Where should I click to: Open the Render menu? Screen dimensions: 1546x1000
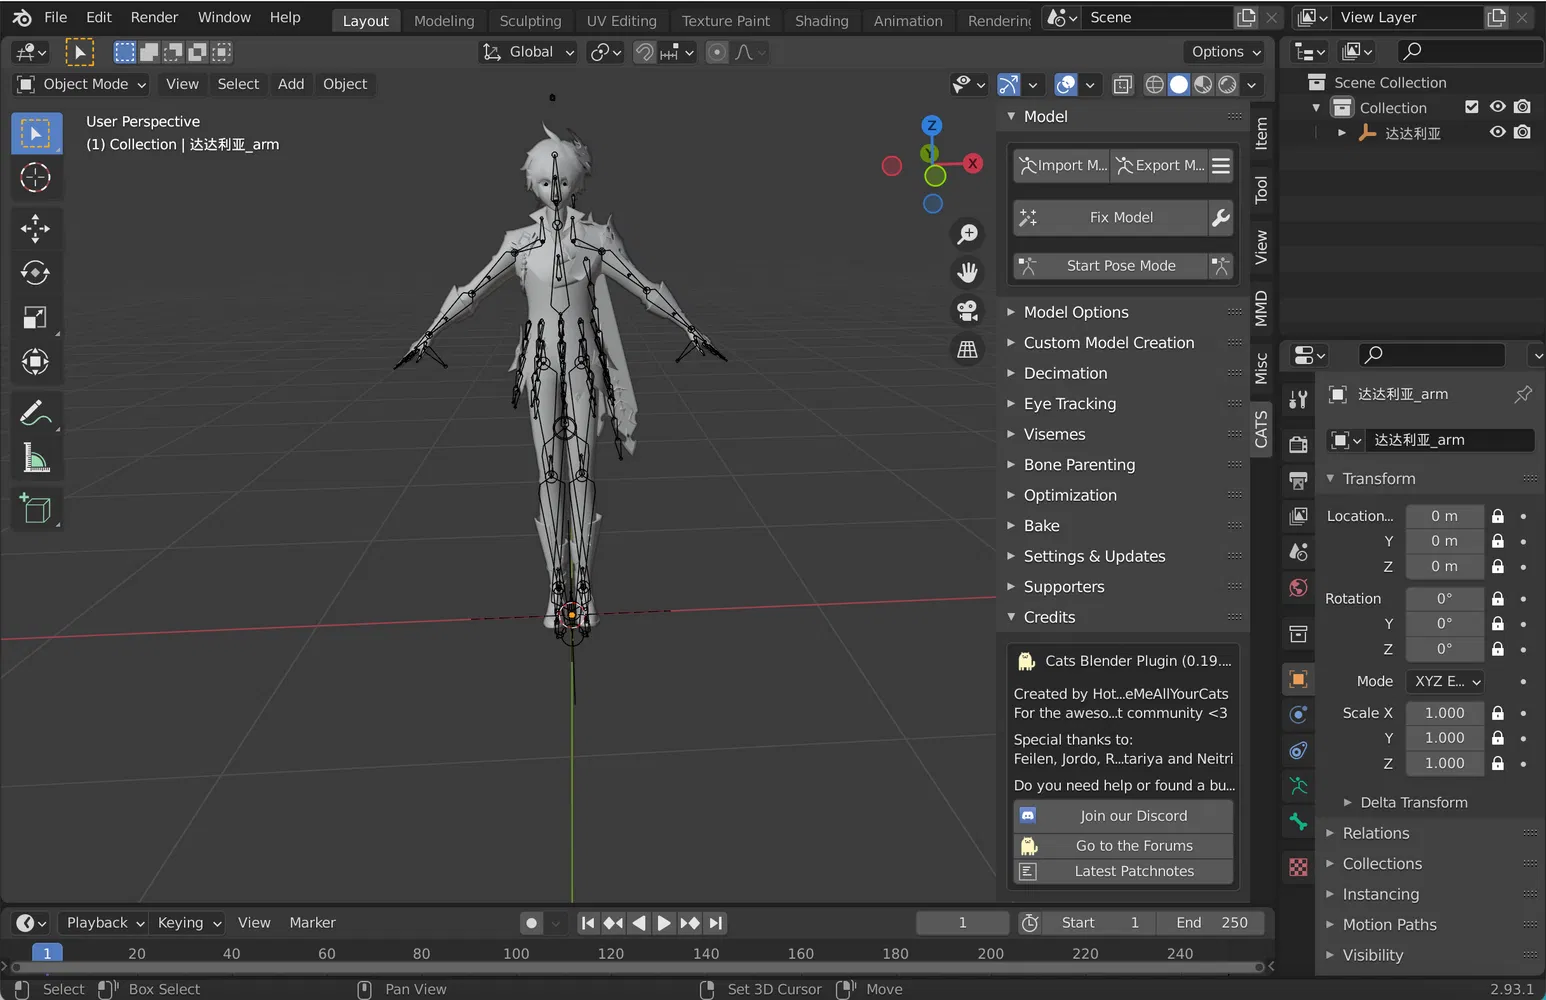tap(154, 17)
